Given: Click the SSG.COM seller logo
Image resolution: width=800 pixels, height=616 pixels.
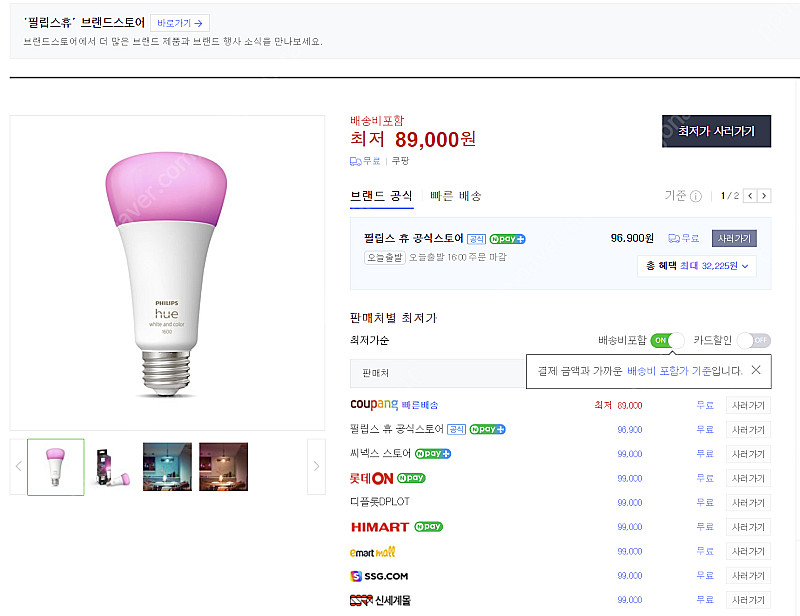Looking at the screenshot, I should pyautogui.click(x=379, y=576).
